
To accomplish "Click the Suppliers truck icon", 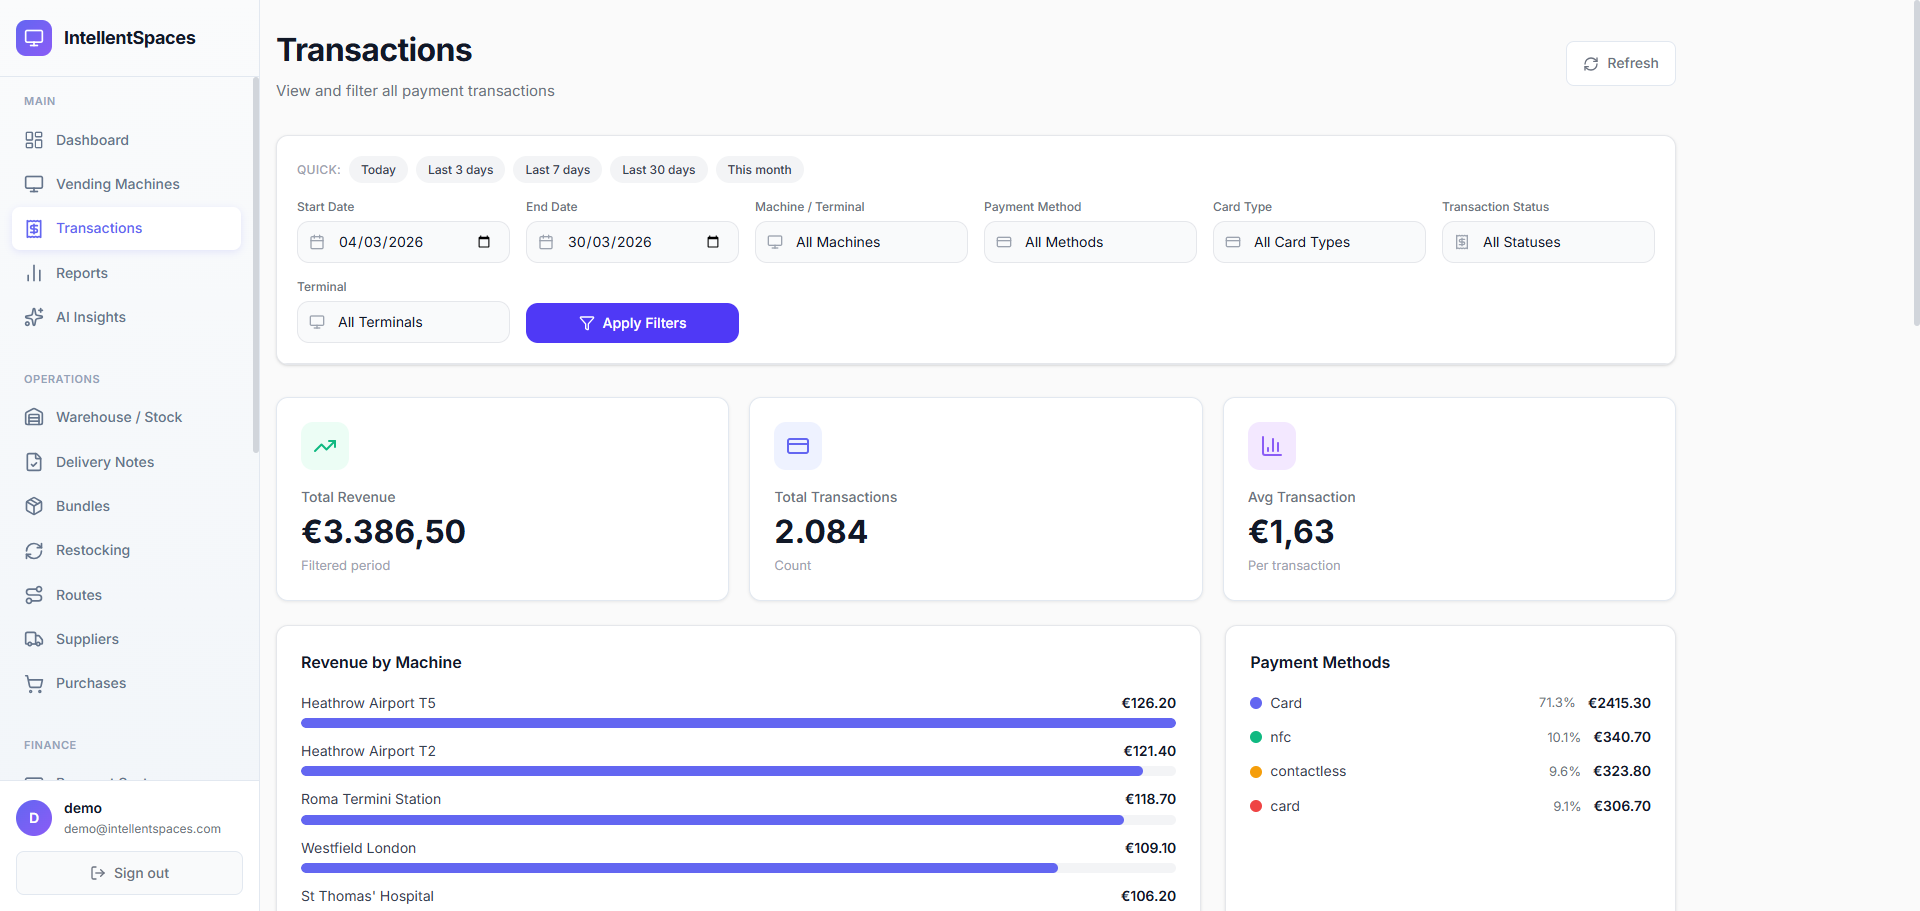I will tap(34, 639).
